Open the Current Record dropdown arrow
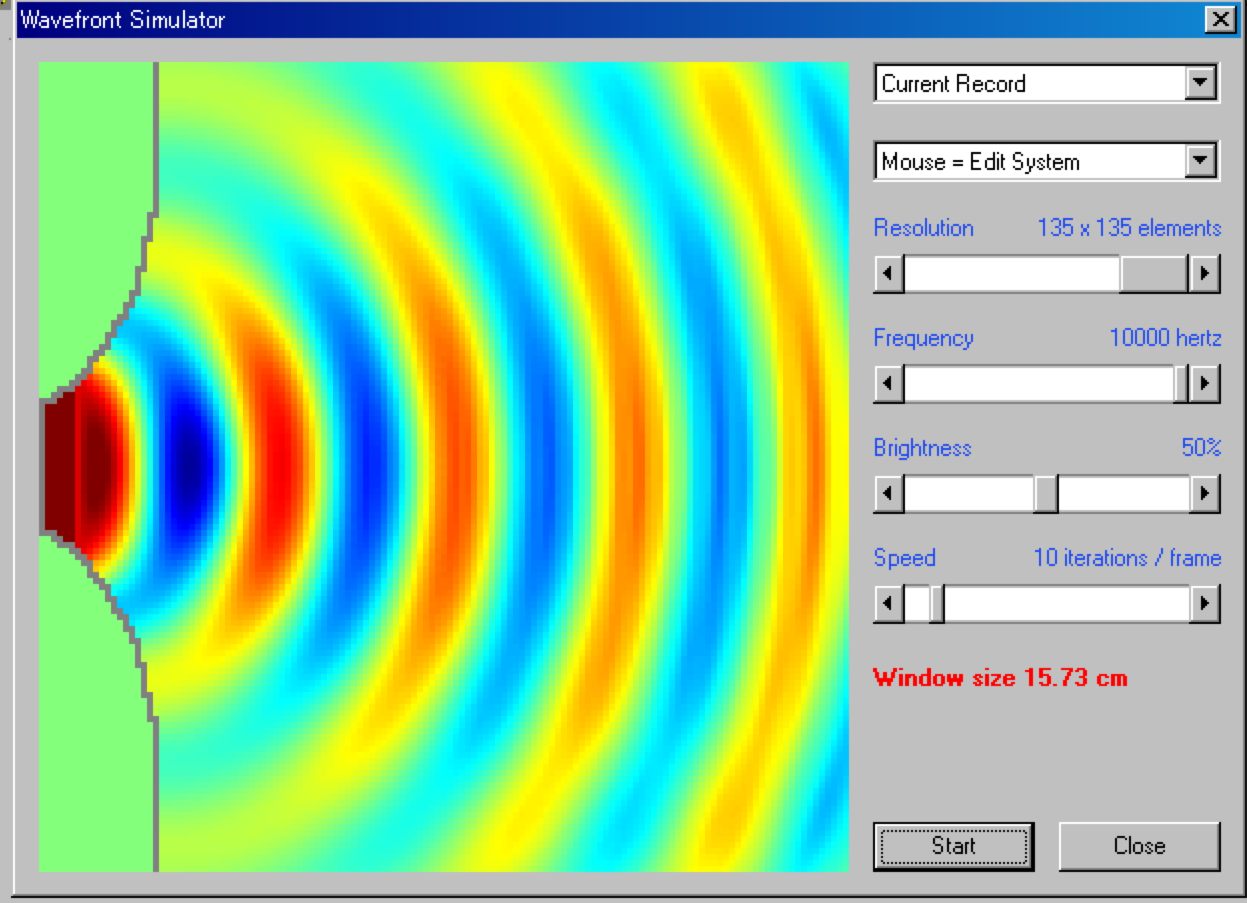The width and height of the screenshot is (1247, 903). click(1200, 83)
